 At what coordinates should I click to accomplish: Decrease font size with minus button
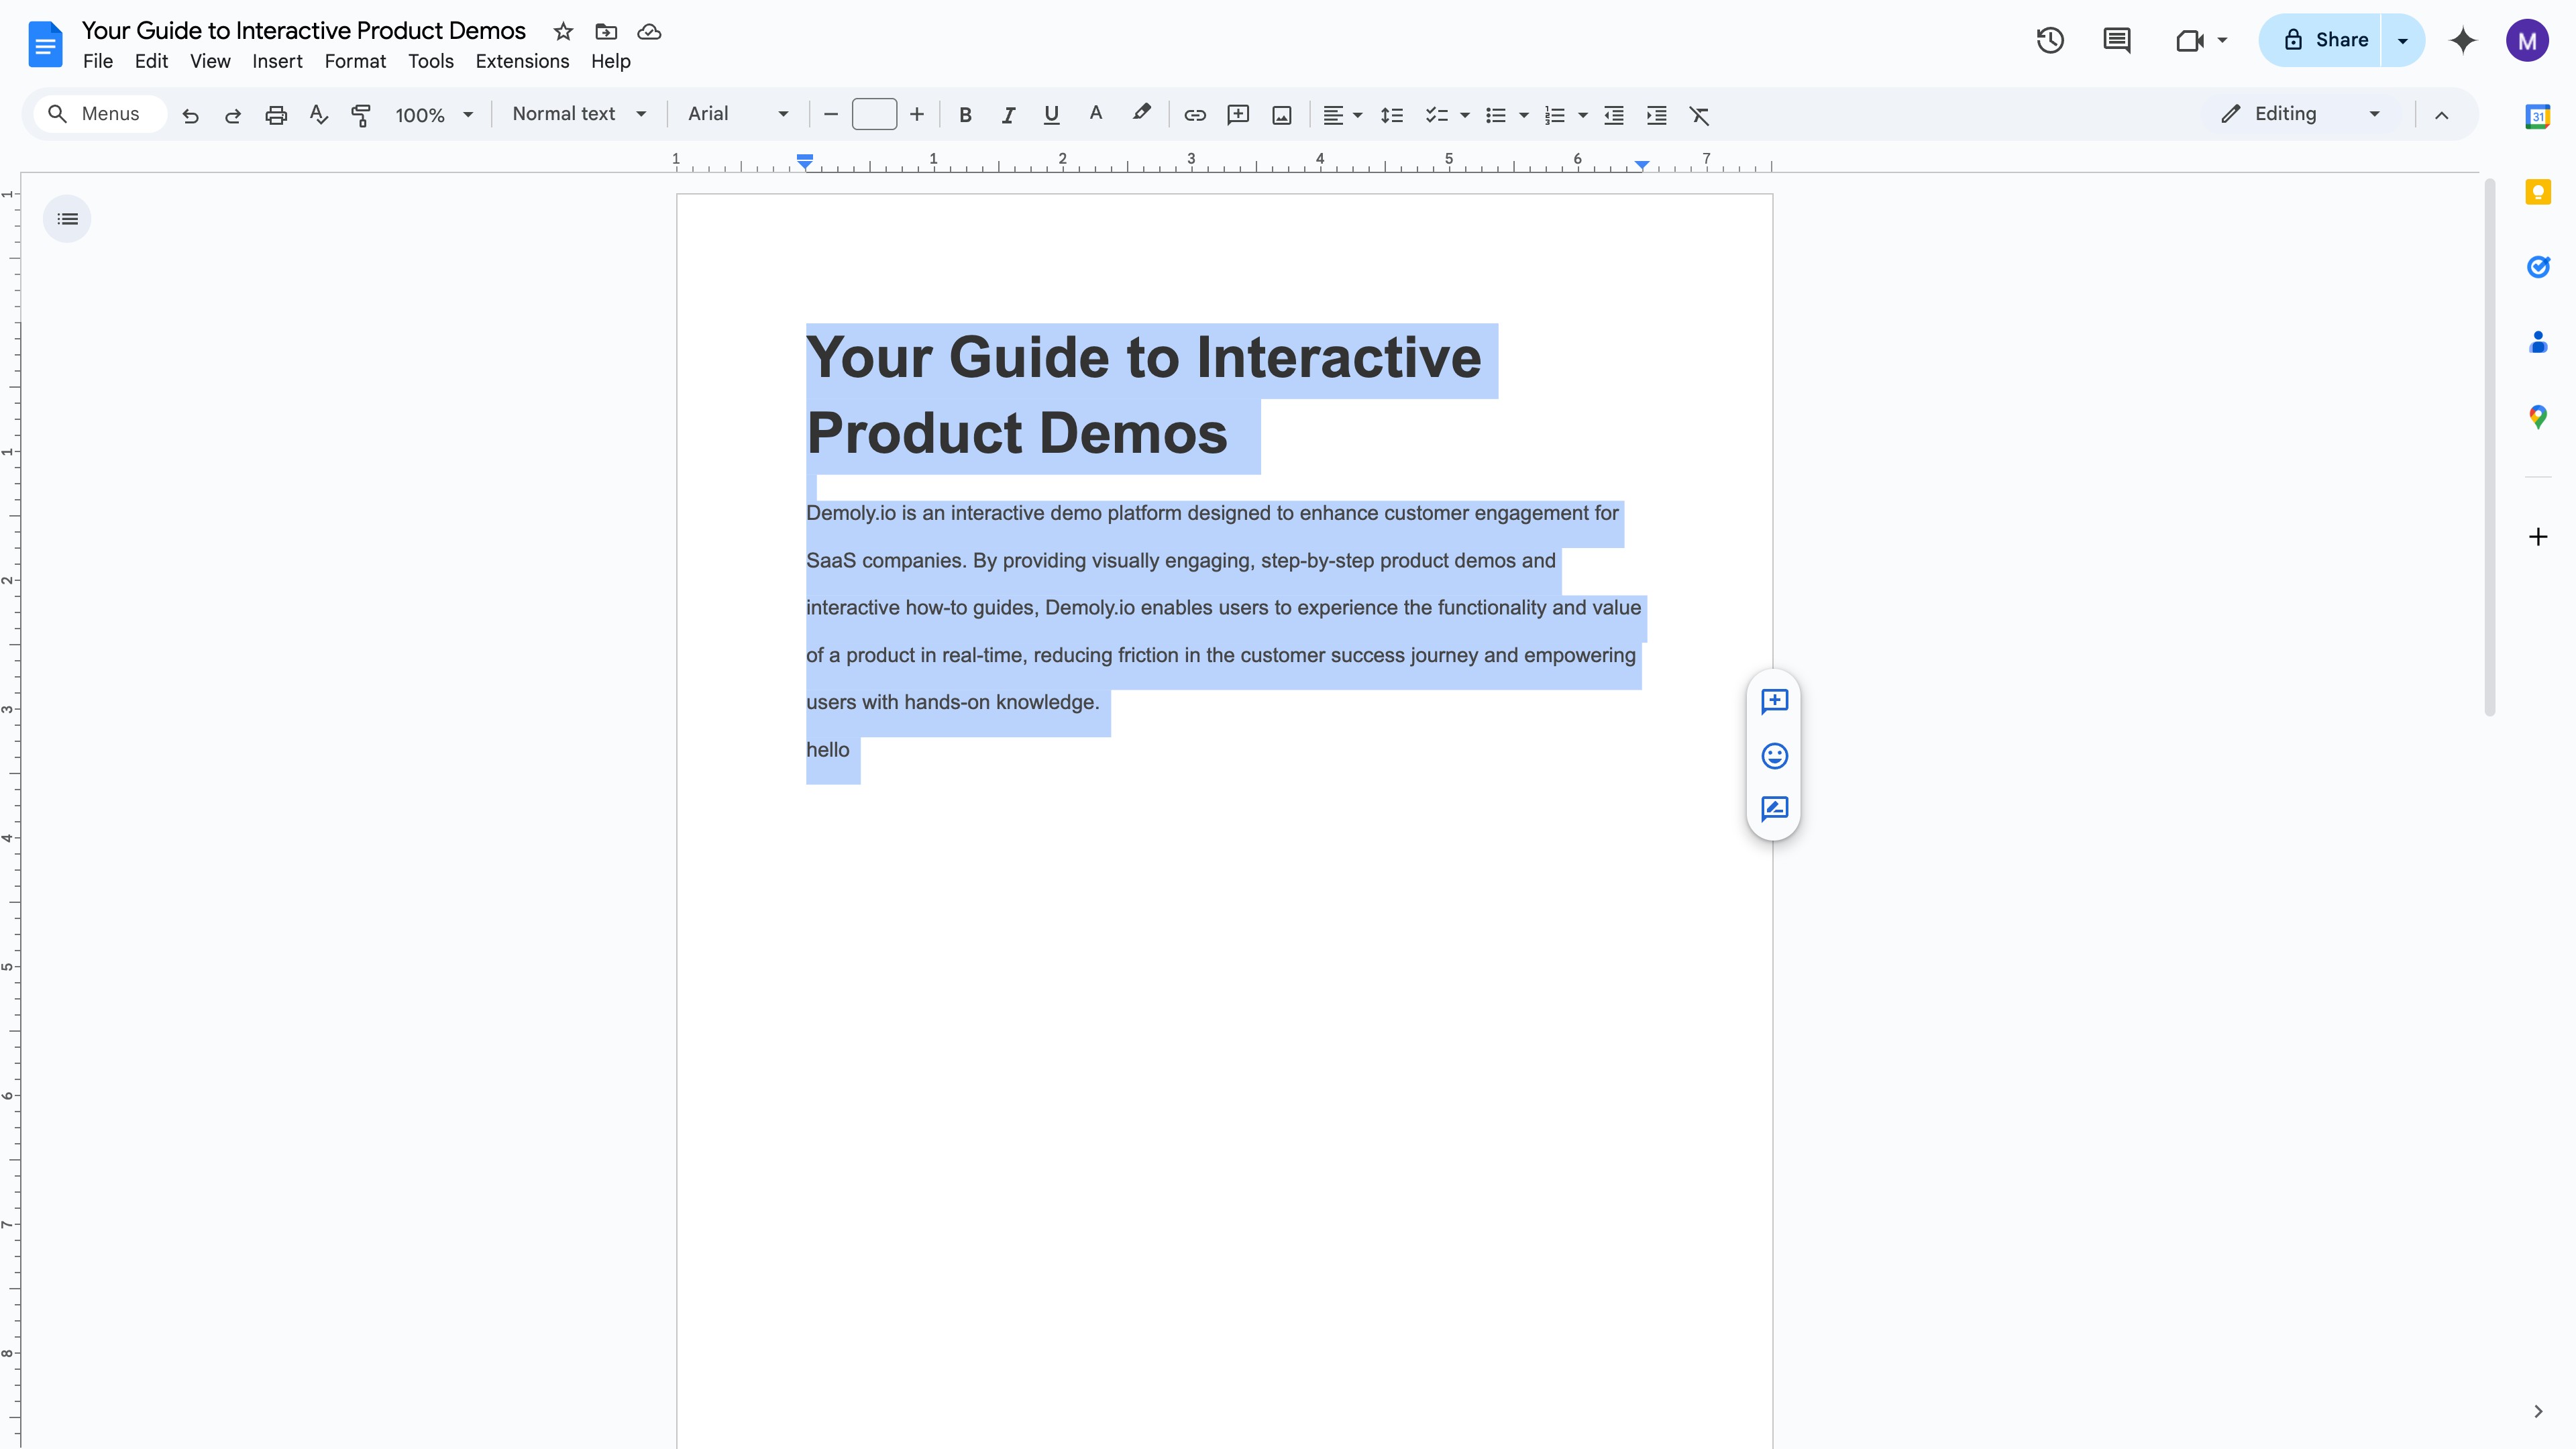point(830,115)
